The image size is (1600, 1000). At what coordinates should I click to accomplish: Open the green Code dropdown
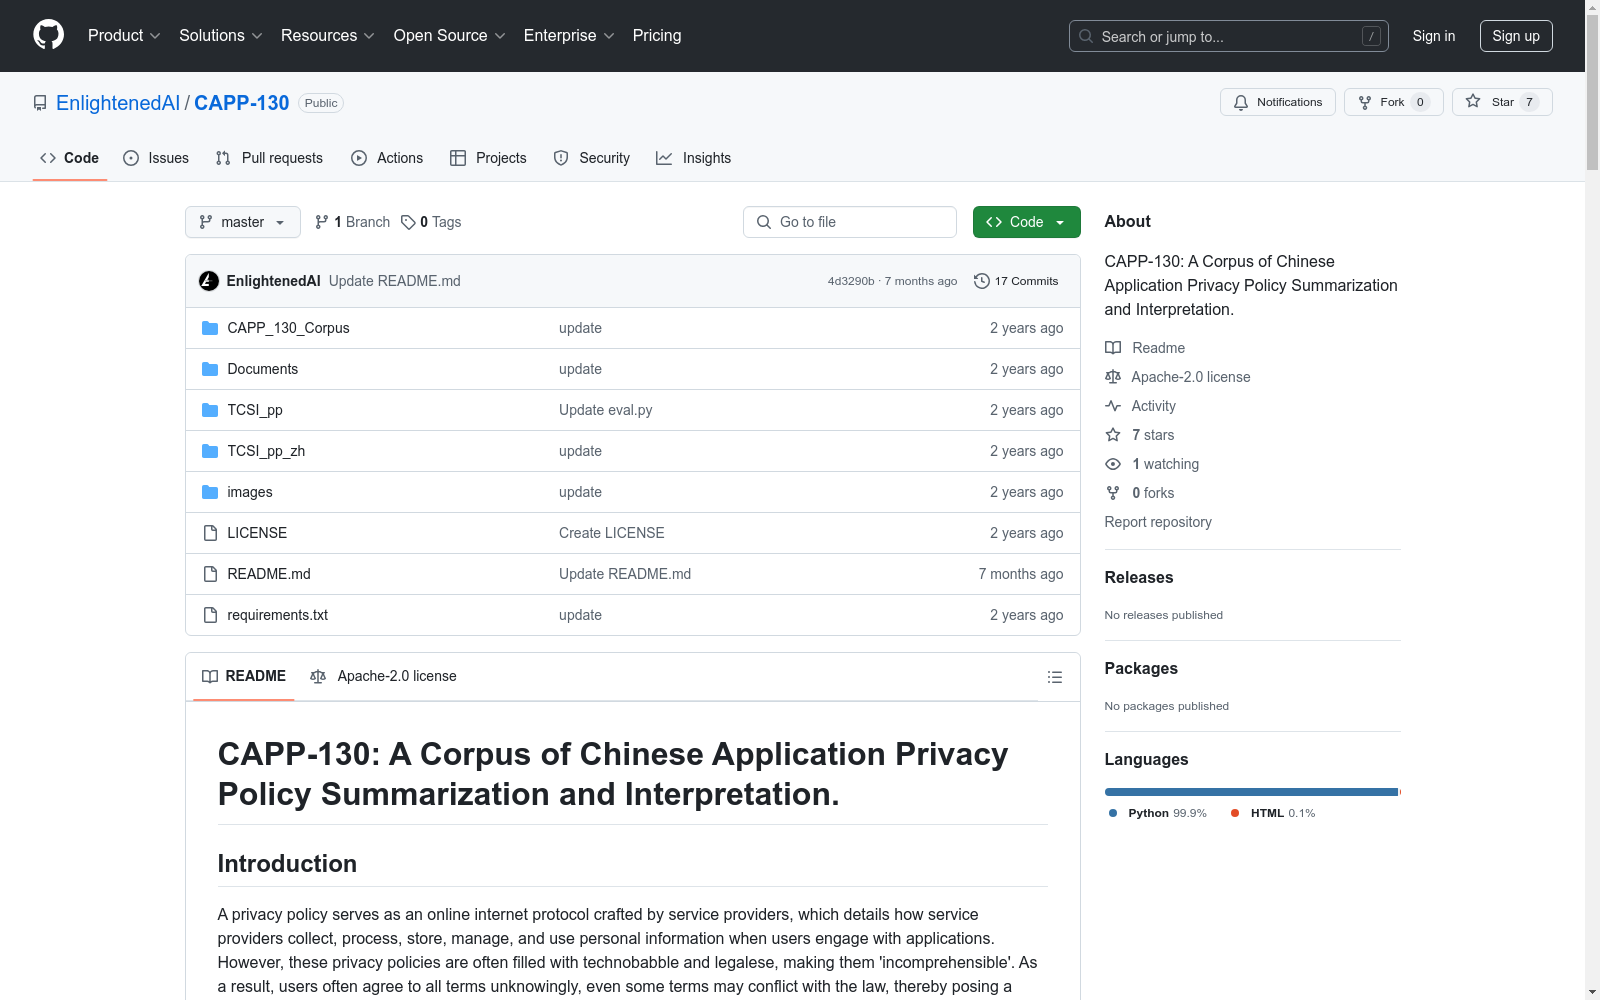pos(1026,222)
